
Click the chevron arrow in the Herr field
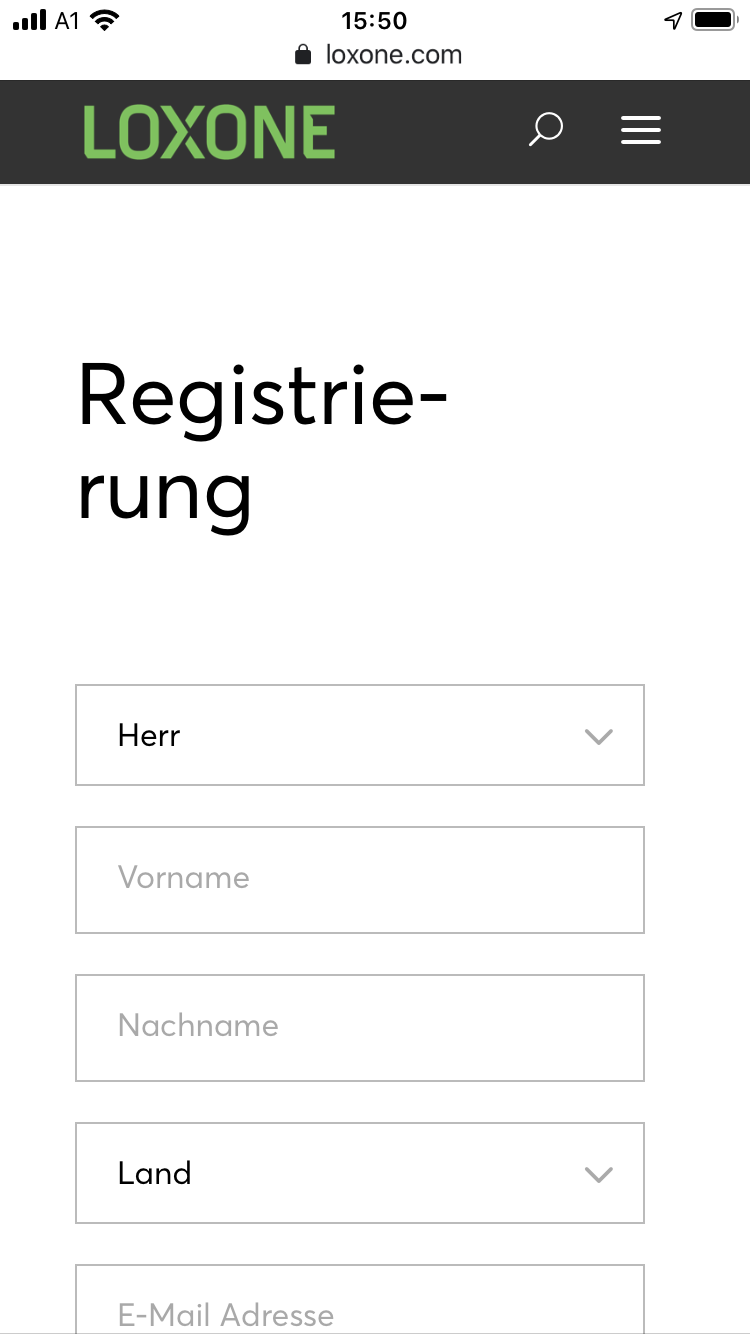[x=598, y=737]
